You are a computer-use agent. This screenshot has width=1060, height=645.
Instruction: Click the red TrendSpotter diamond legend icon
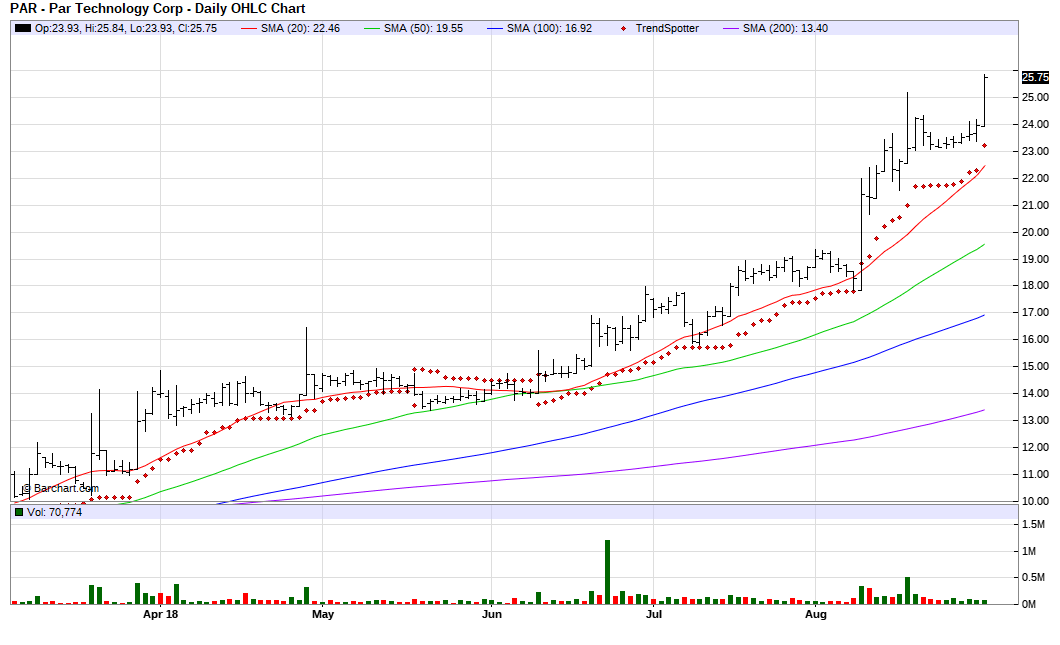623,28
